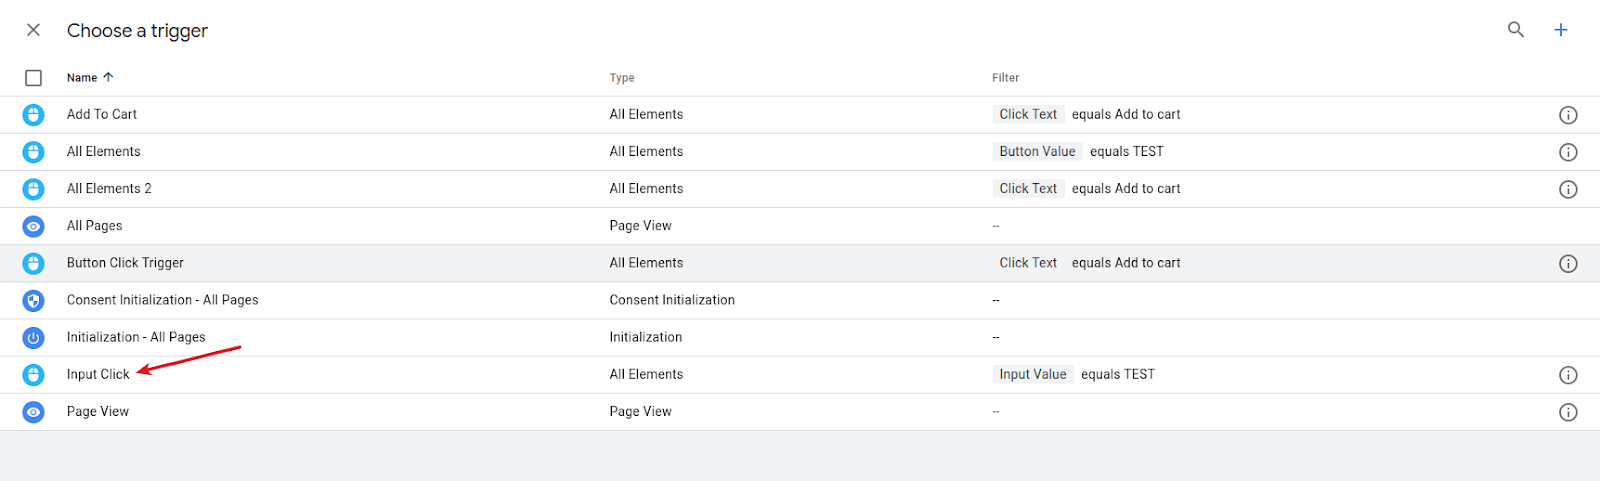Click the Type column header
This screenshot has height=481, width=1600.
coord(622,78)
